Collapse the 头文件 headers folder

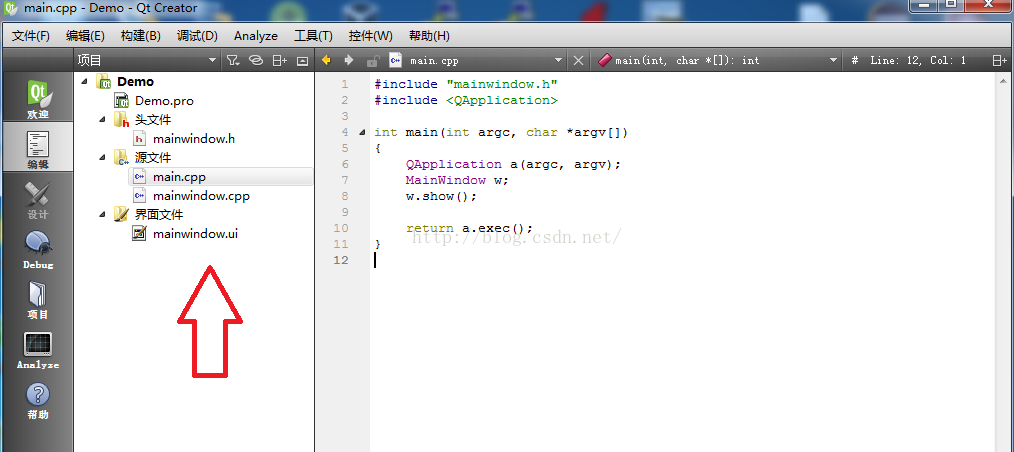pos(103,120)
